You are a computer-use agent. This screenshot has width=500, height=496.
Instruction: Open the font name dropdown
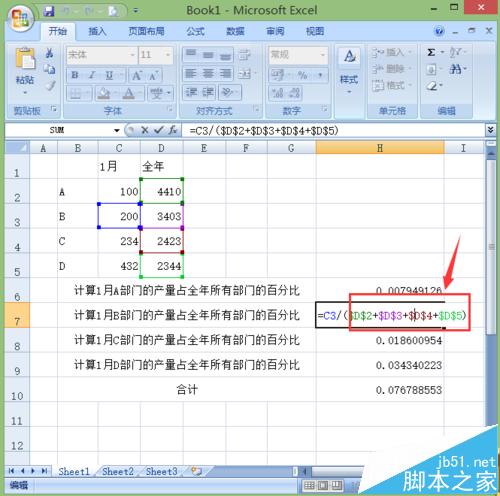pyautogui.click(x=133, y=55)
